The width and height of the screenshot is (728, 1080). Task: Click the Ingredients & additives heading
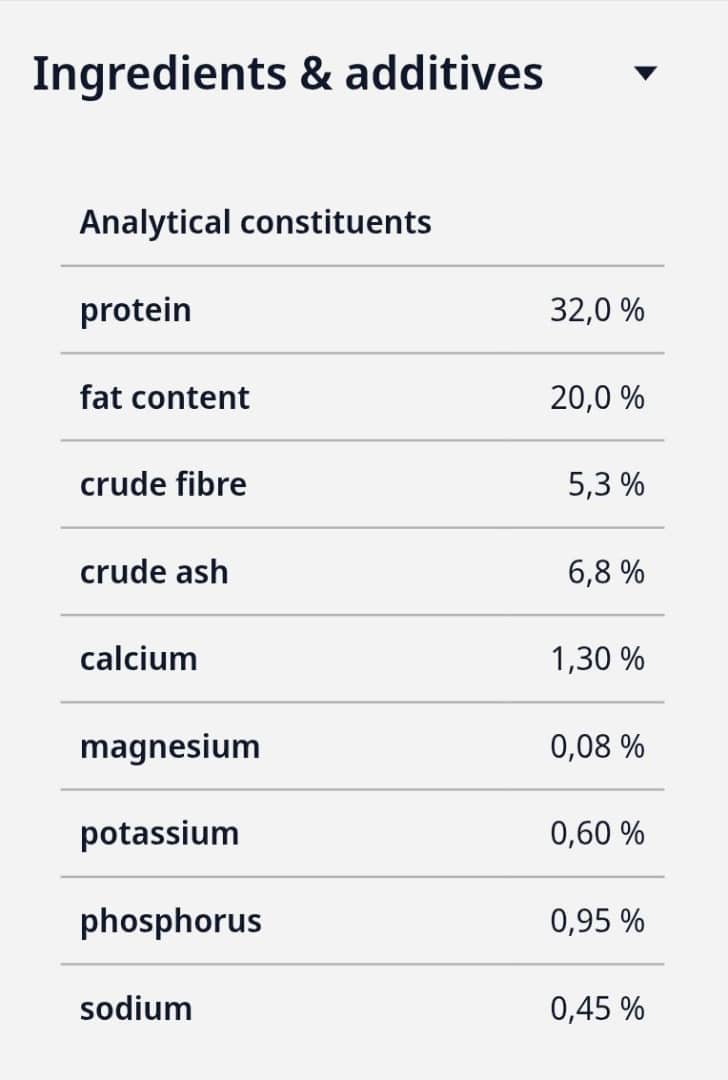click(x=288, y=74)
